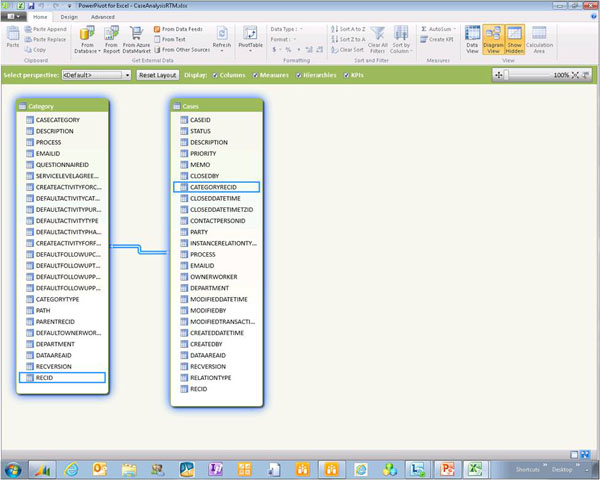Switch to the Design tab
600x480 pixels.
(68, 17)
